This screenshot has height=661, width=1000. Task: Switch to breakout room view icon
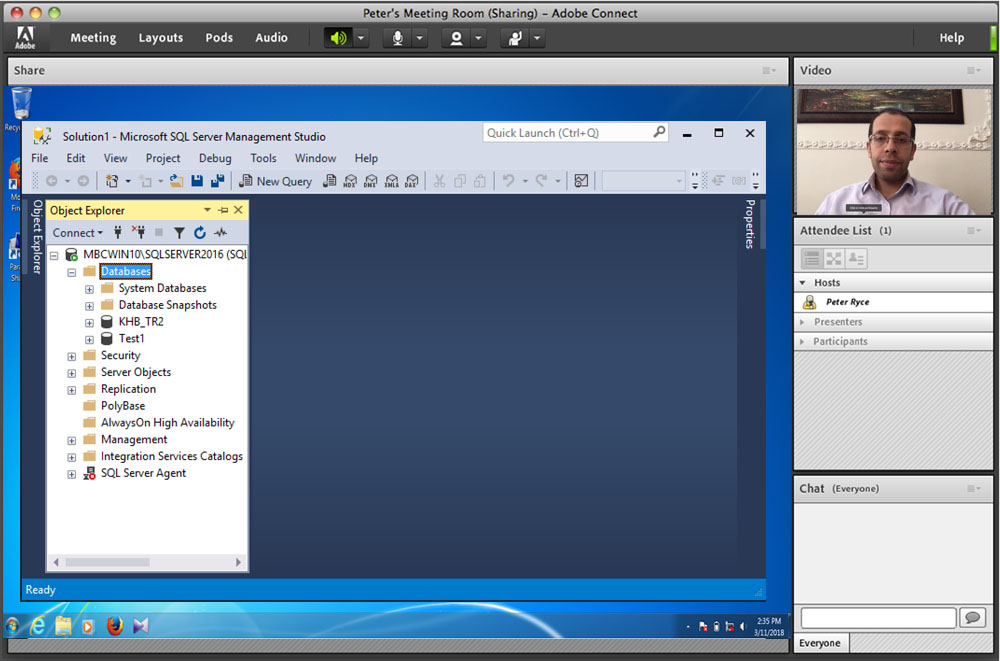[834, 258]
